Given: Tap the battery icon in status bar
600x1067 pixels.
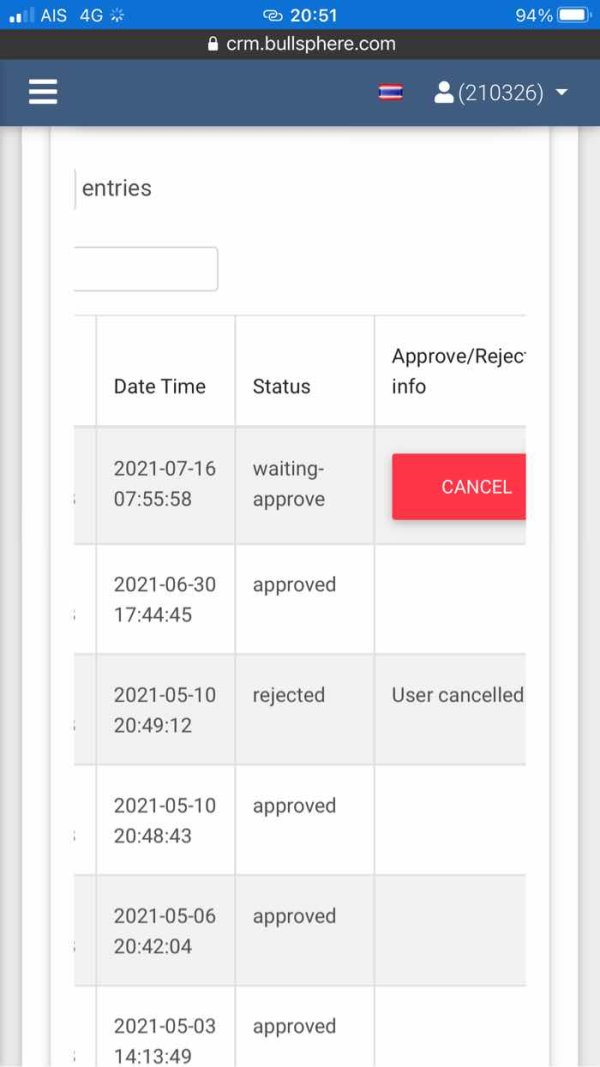Looking at the screenshot, I should click(x=574, y=15).
